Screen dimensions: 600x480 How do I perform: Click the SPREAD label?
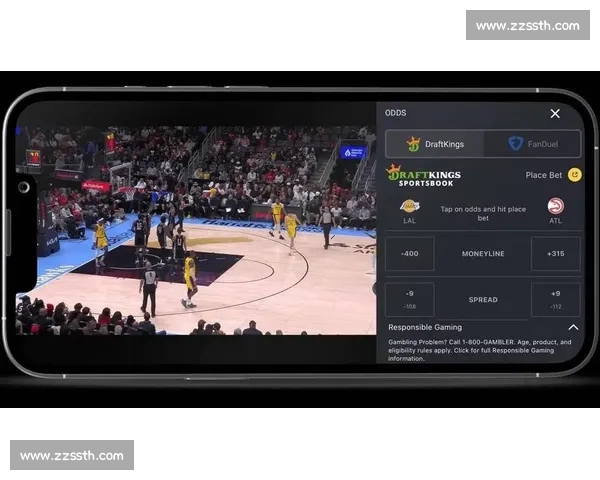click(x=483, y=300)
